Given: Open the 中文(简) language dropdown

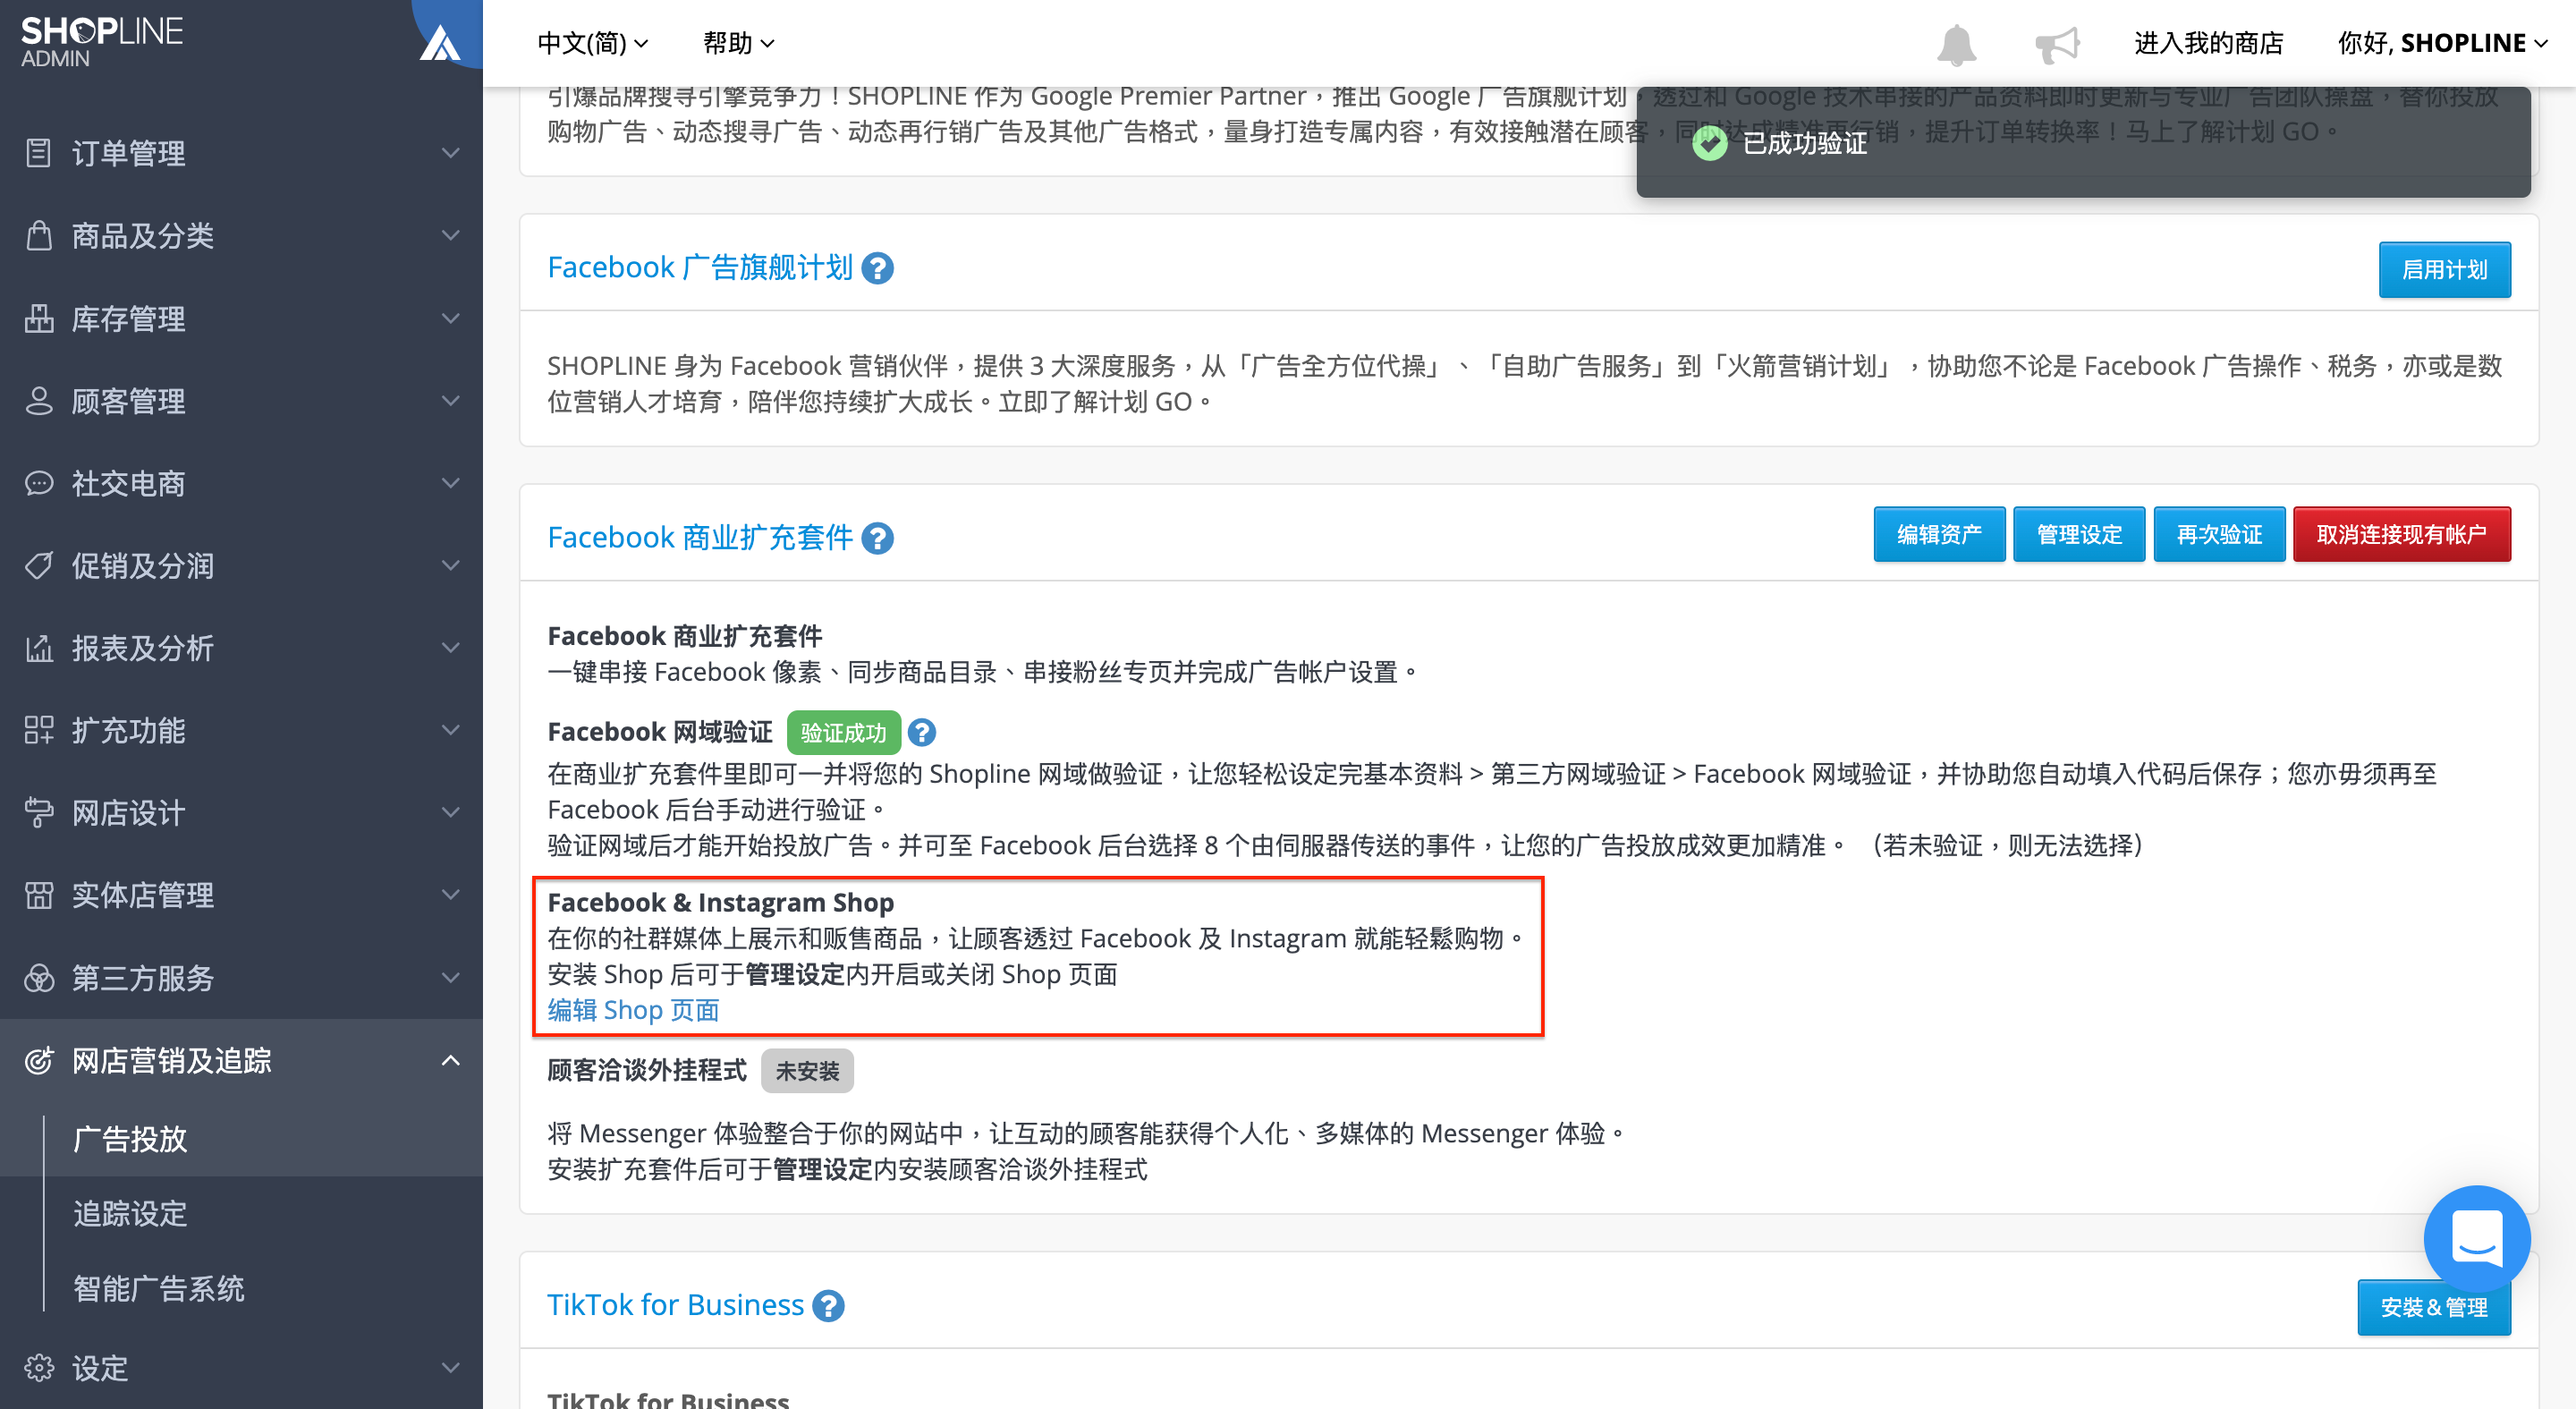Looking at the screenshot, I should pos(593,43).
